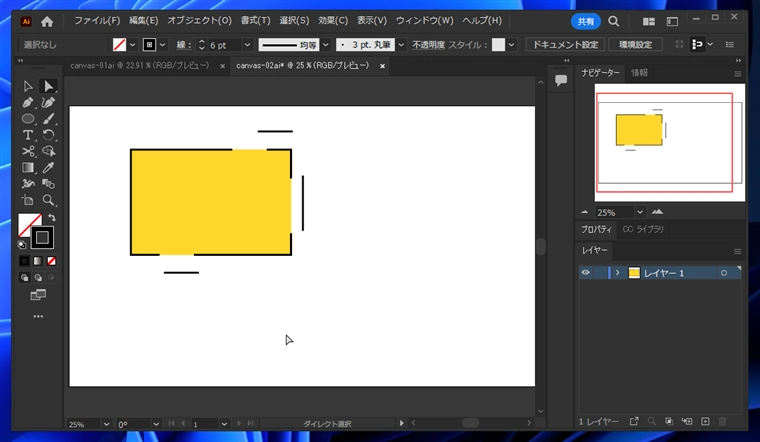Open ファイル(F) menu
This screenshot has height=442, width=760.
(x=97, y=21)
